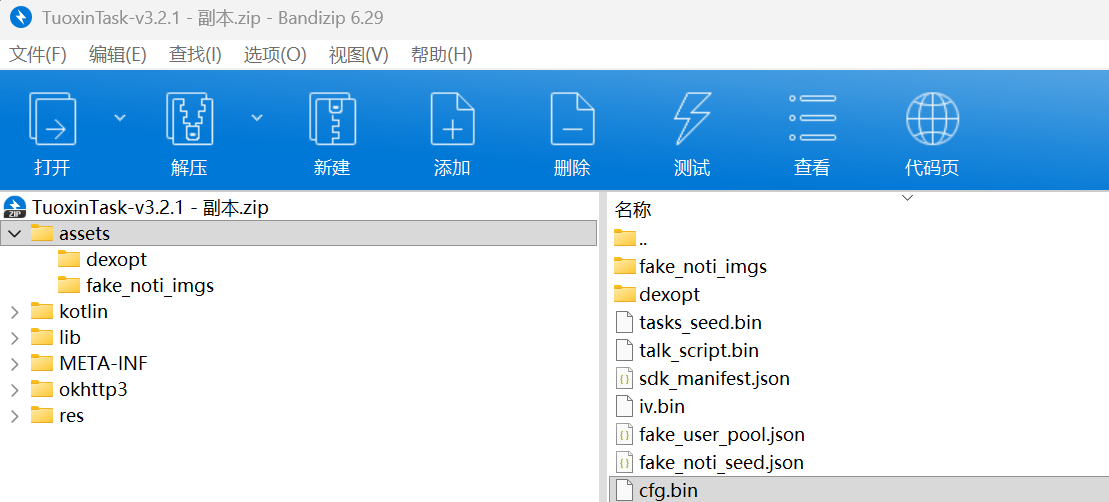1109x502 pixels.
Task: Click the 名称 column header
Action: coord(633,209)
